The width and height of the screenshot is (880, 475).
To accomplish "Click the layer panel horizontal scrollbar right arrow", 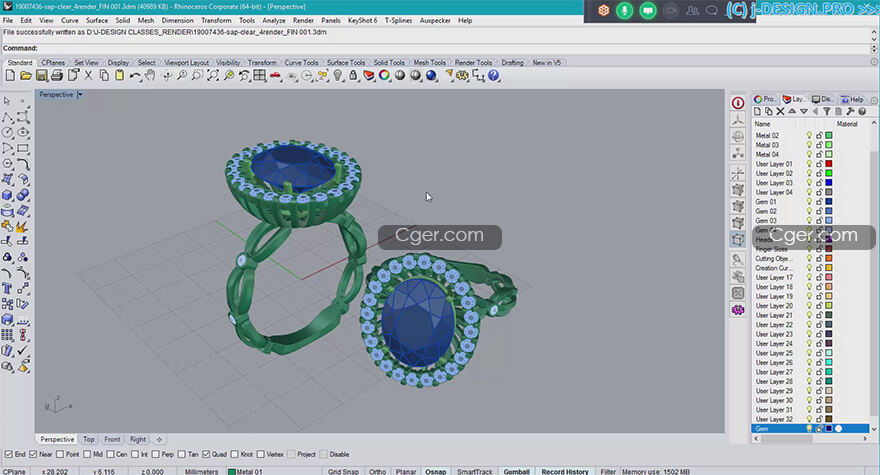I will pyautogui.click(x=864, y=439).
